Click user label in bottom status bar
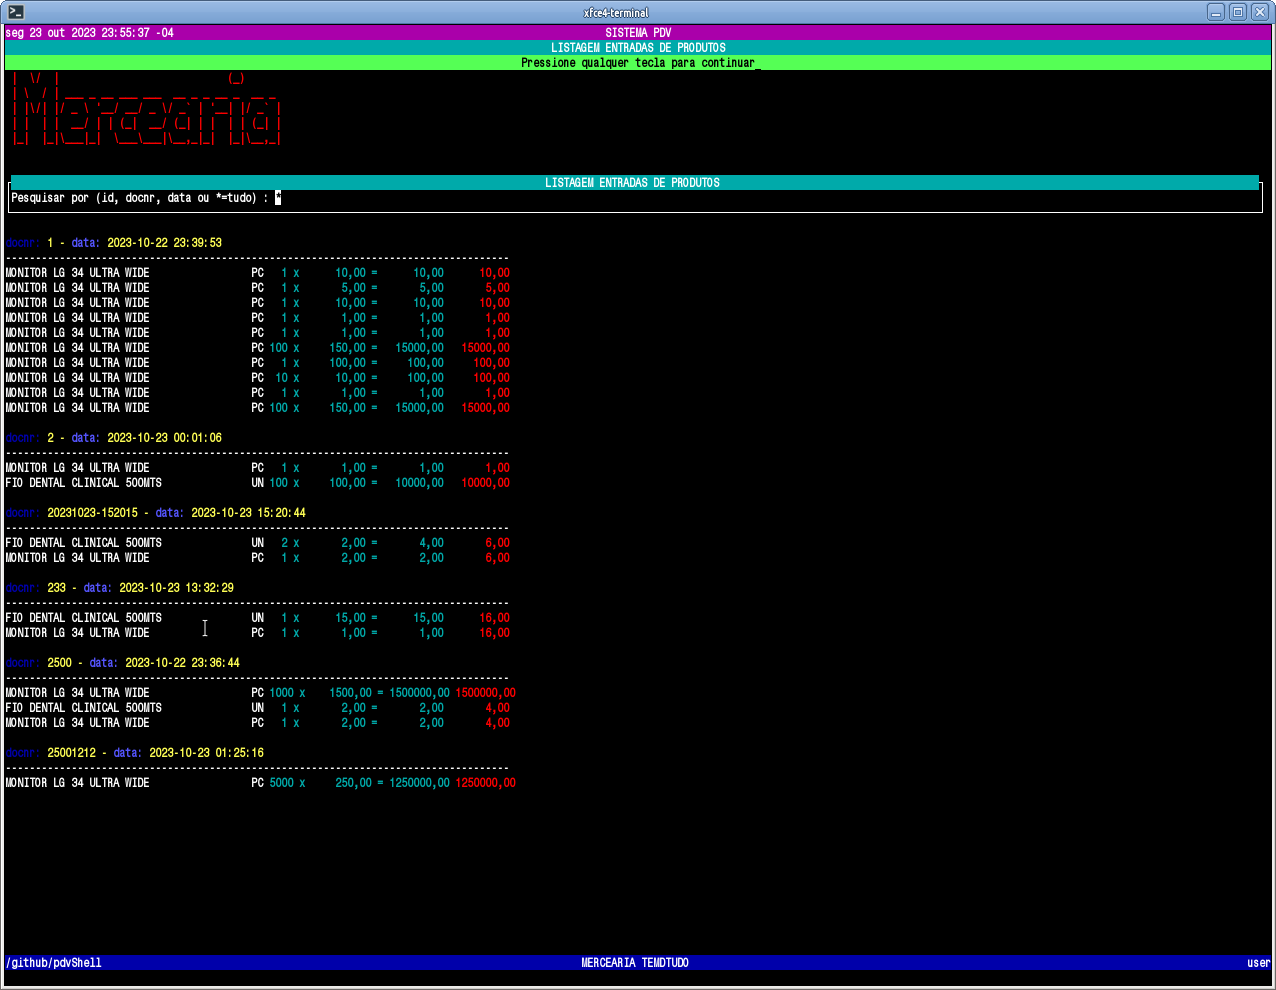Viewport: 1276px width, 990px height. (x=1258, y=963)
